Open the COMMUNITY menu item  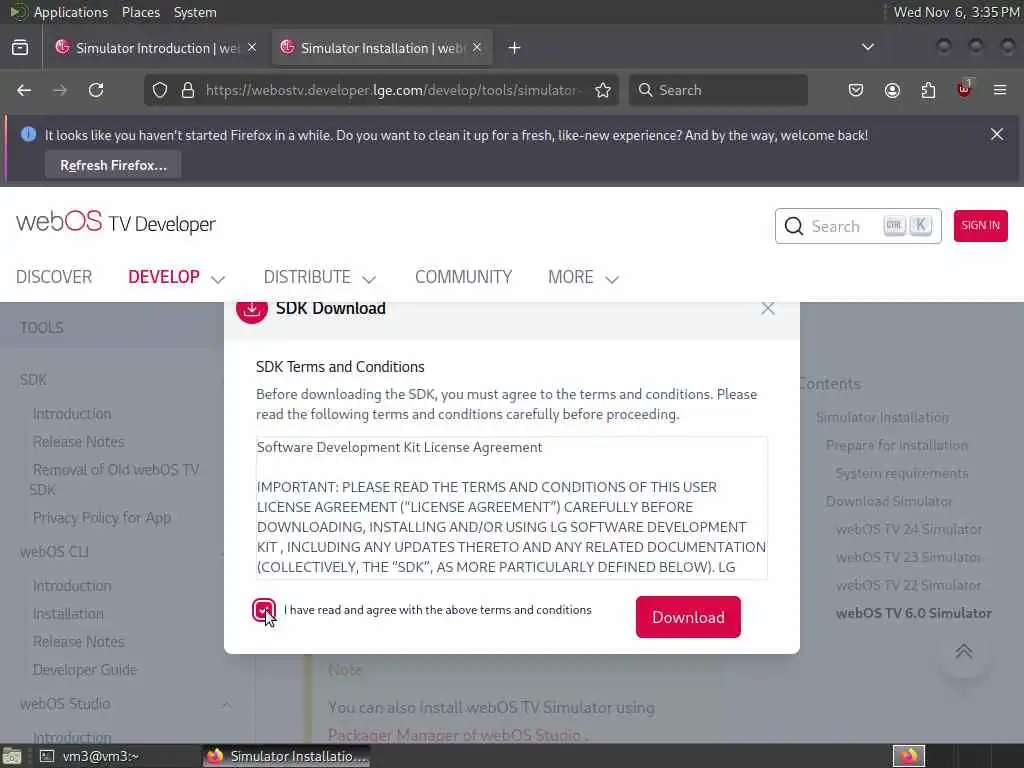464,278
